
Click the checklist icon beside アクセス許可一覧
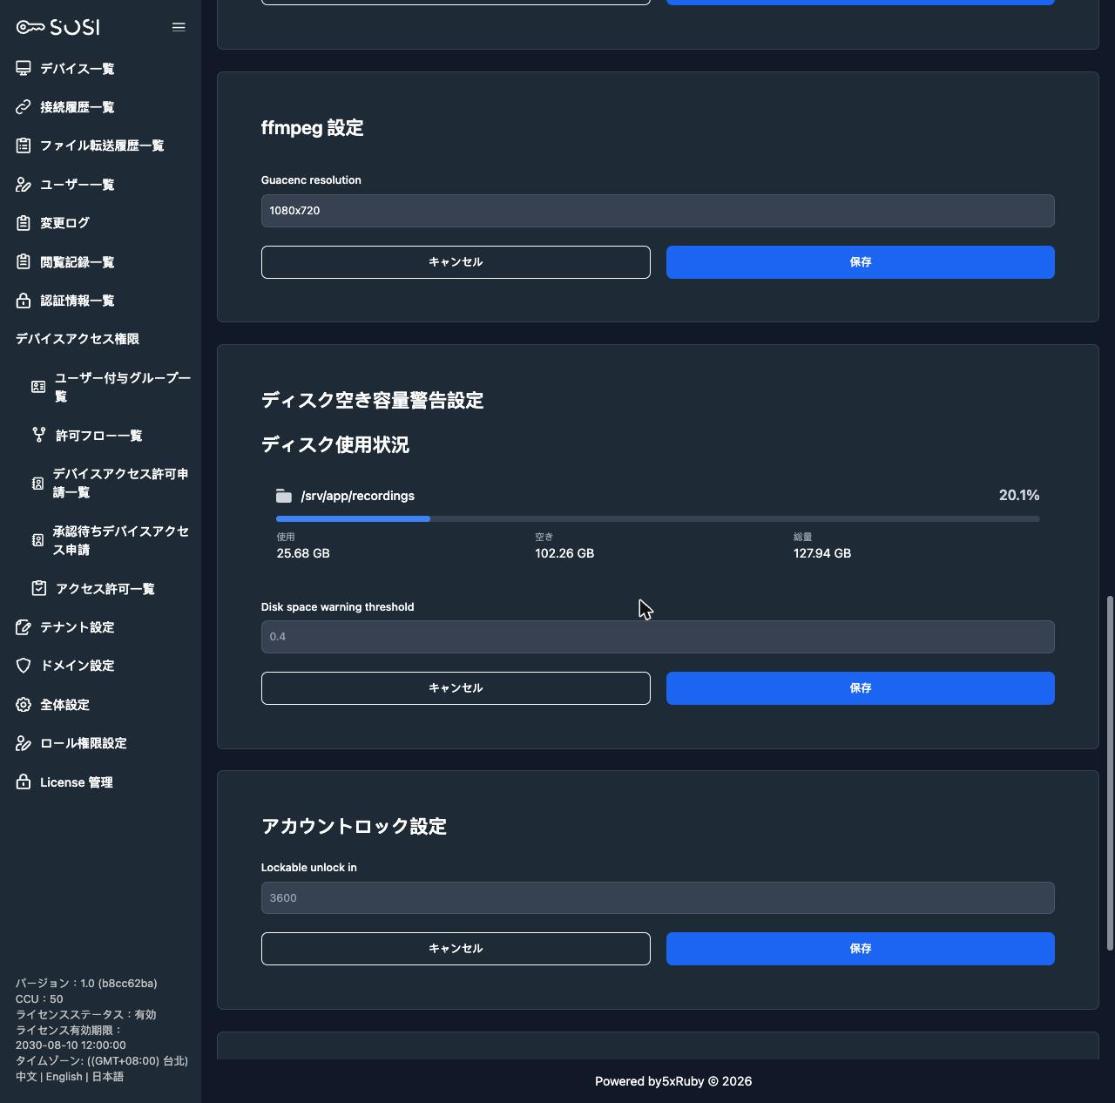[39, 588]
